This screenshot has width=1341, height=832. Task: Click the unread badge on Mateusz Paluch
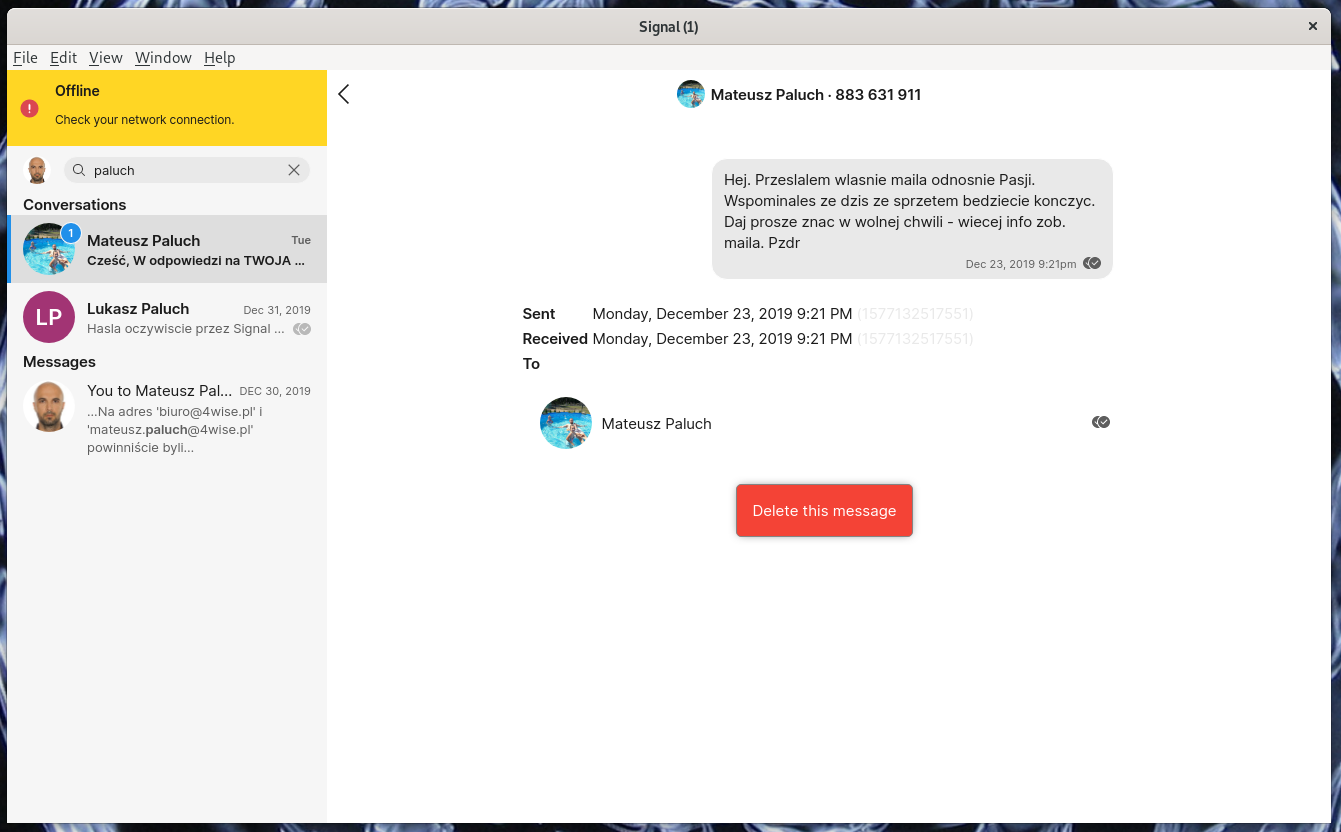coord(70,233)
